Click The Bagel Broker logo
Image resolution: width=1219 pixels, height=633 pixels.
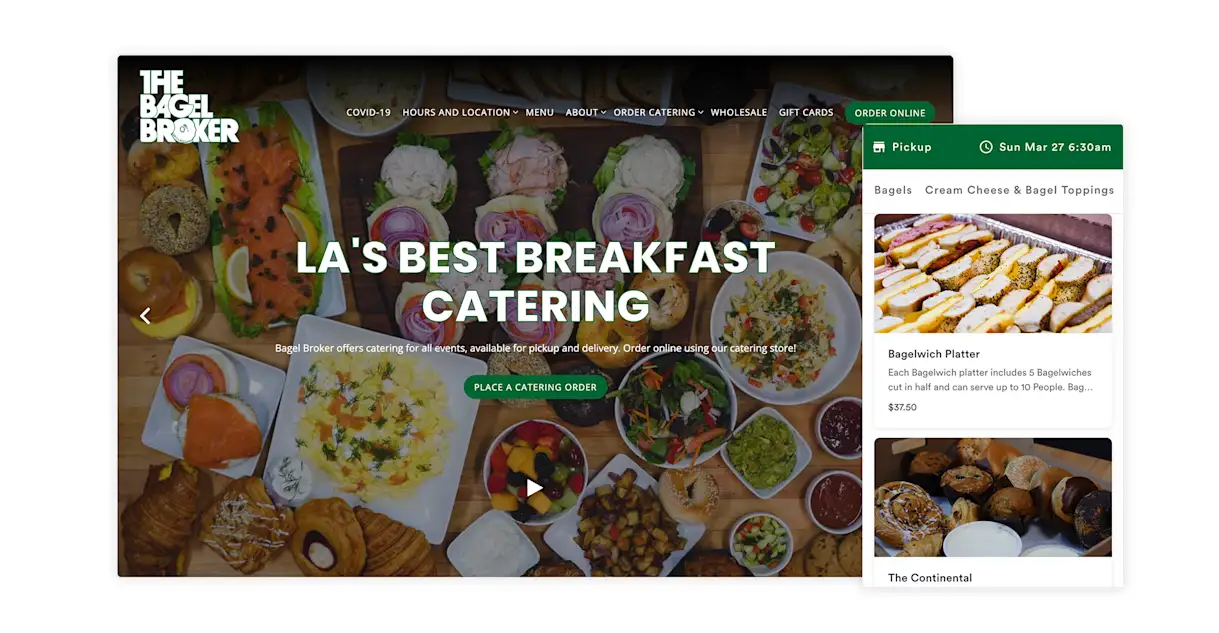(x=189, y=106)
